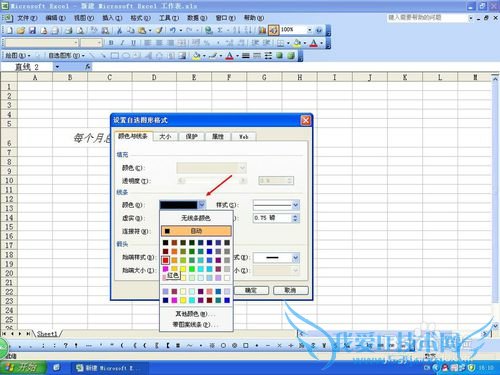Viewport: 500px width, 375px height.
Task: Open the font size dropdown
Action: point(99,43)
